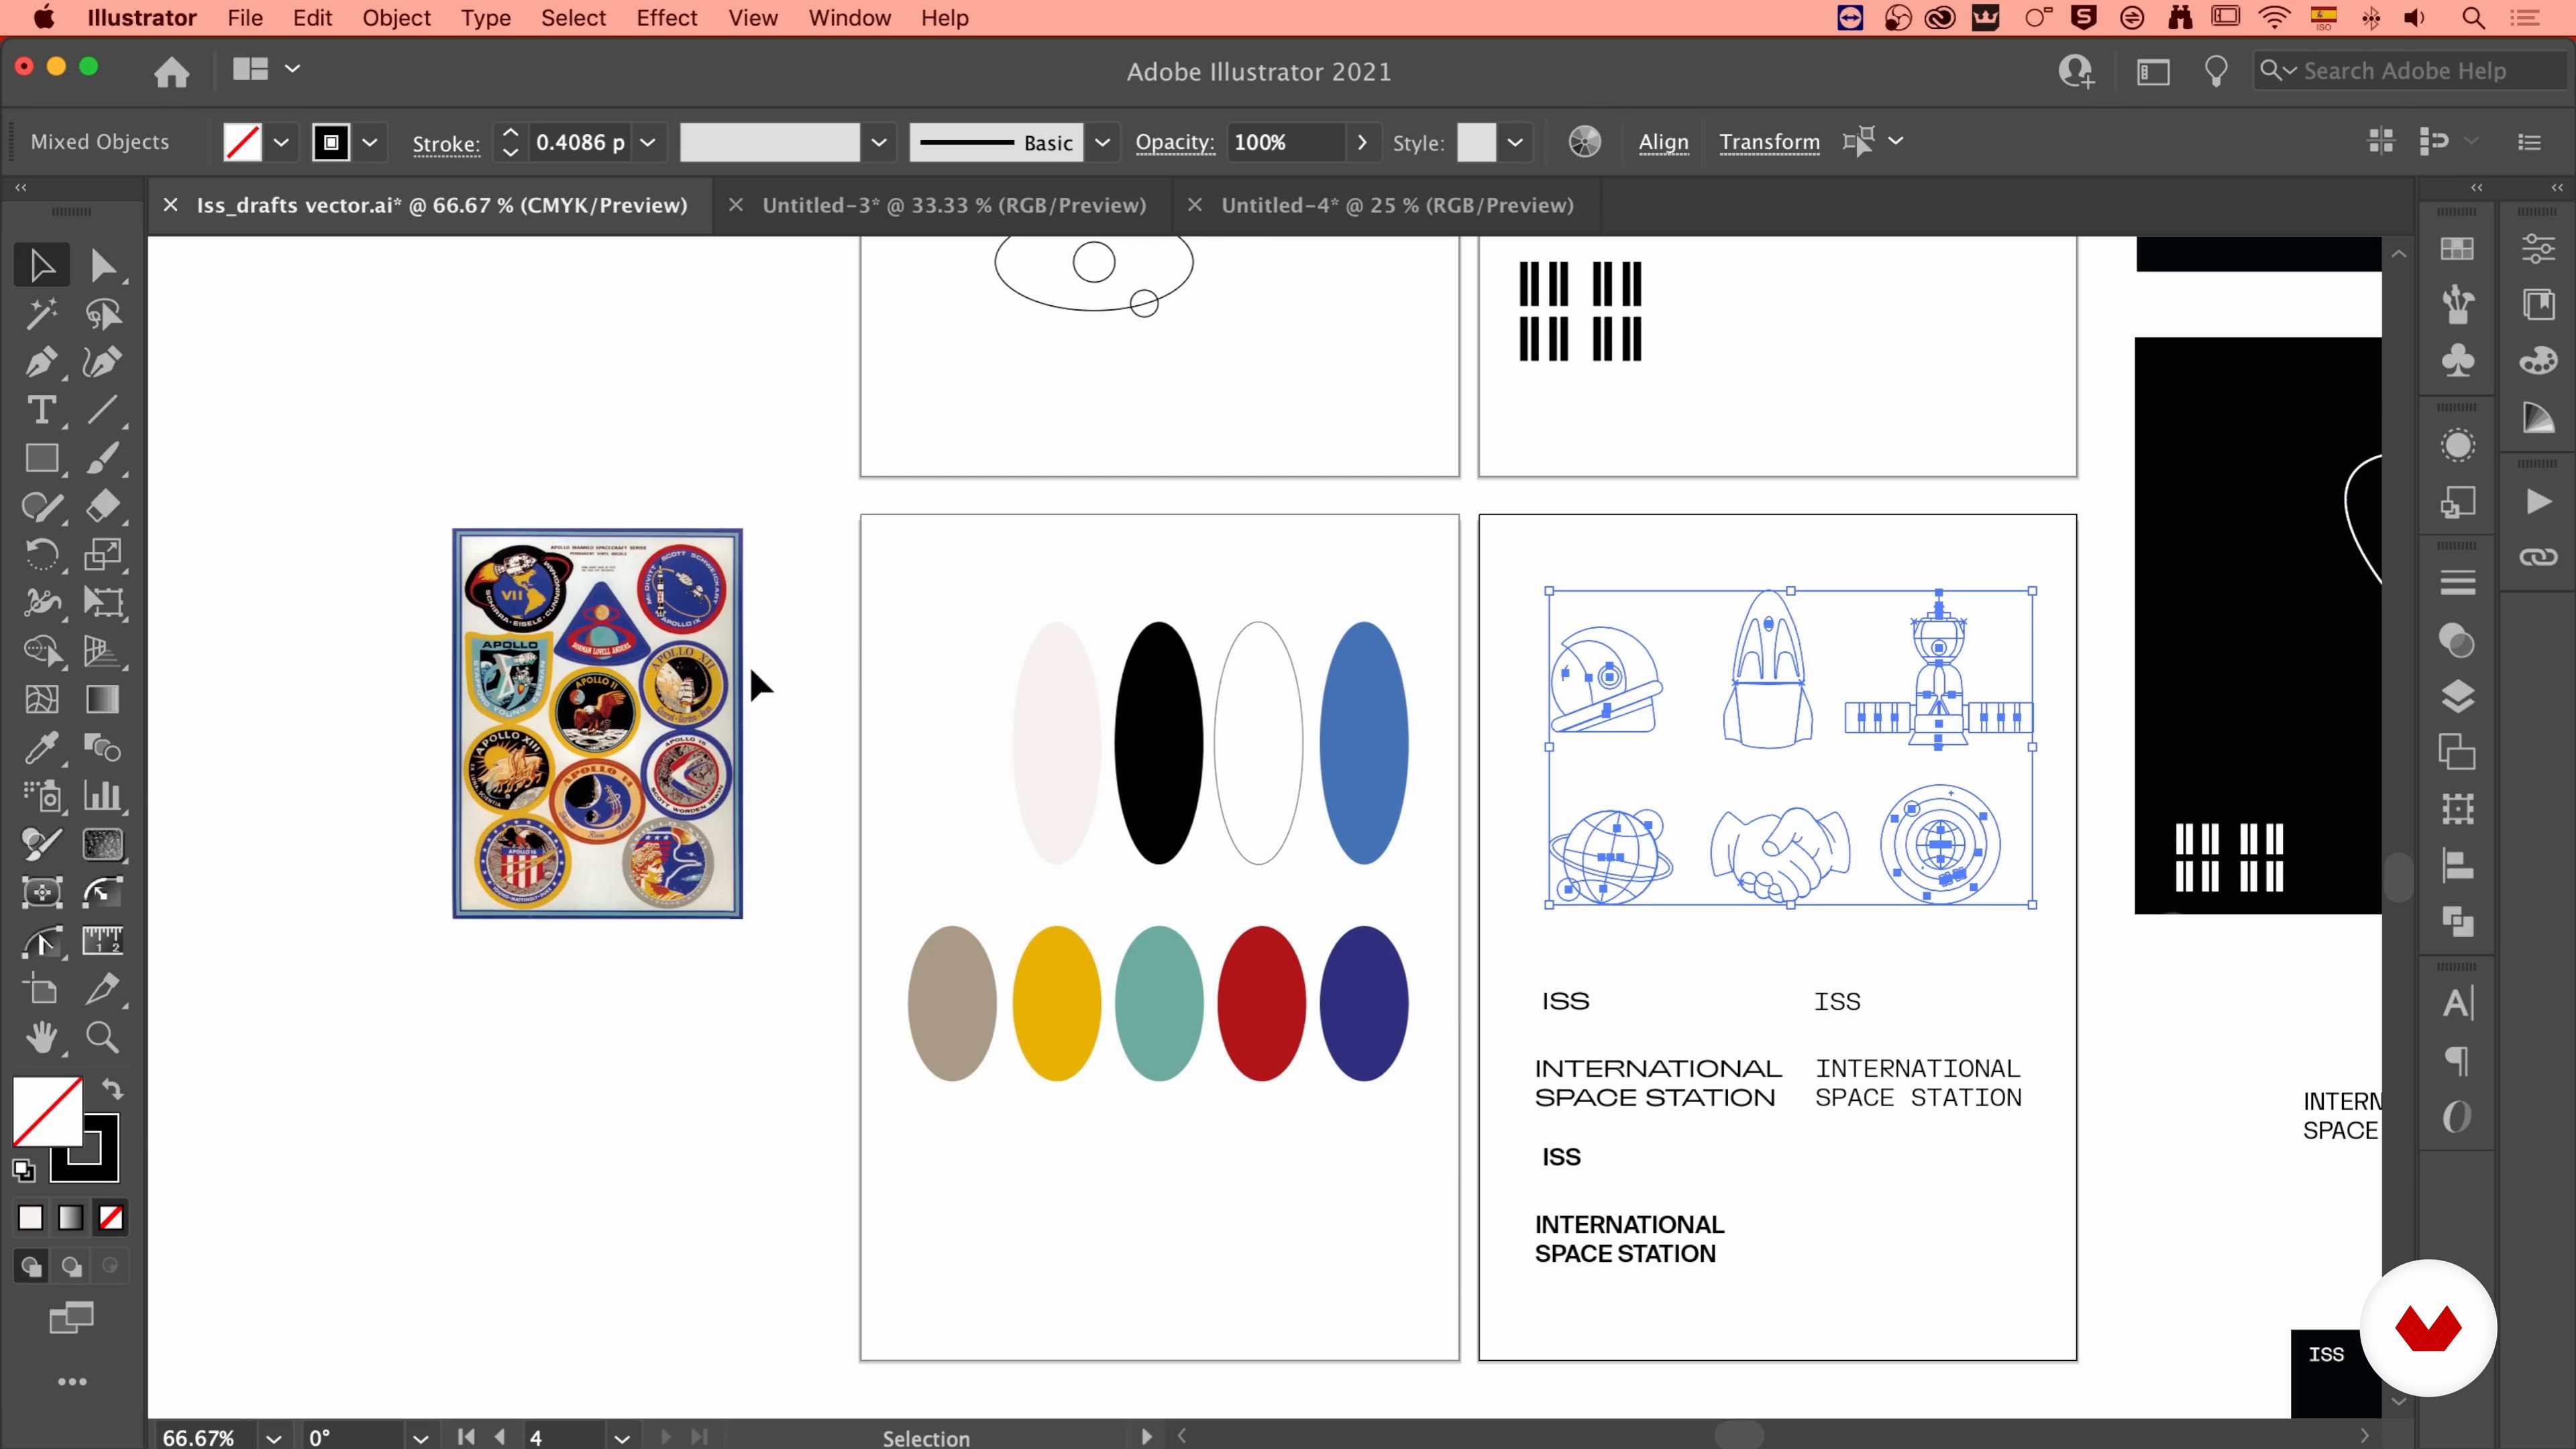The width and height of the screenshot is (2576, 1449).
Task: Open the stroke weight dropdown
Action: pyautogui.click(x=648, y=142)
